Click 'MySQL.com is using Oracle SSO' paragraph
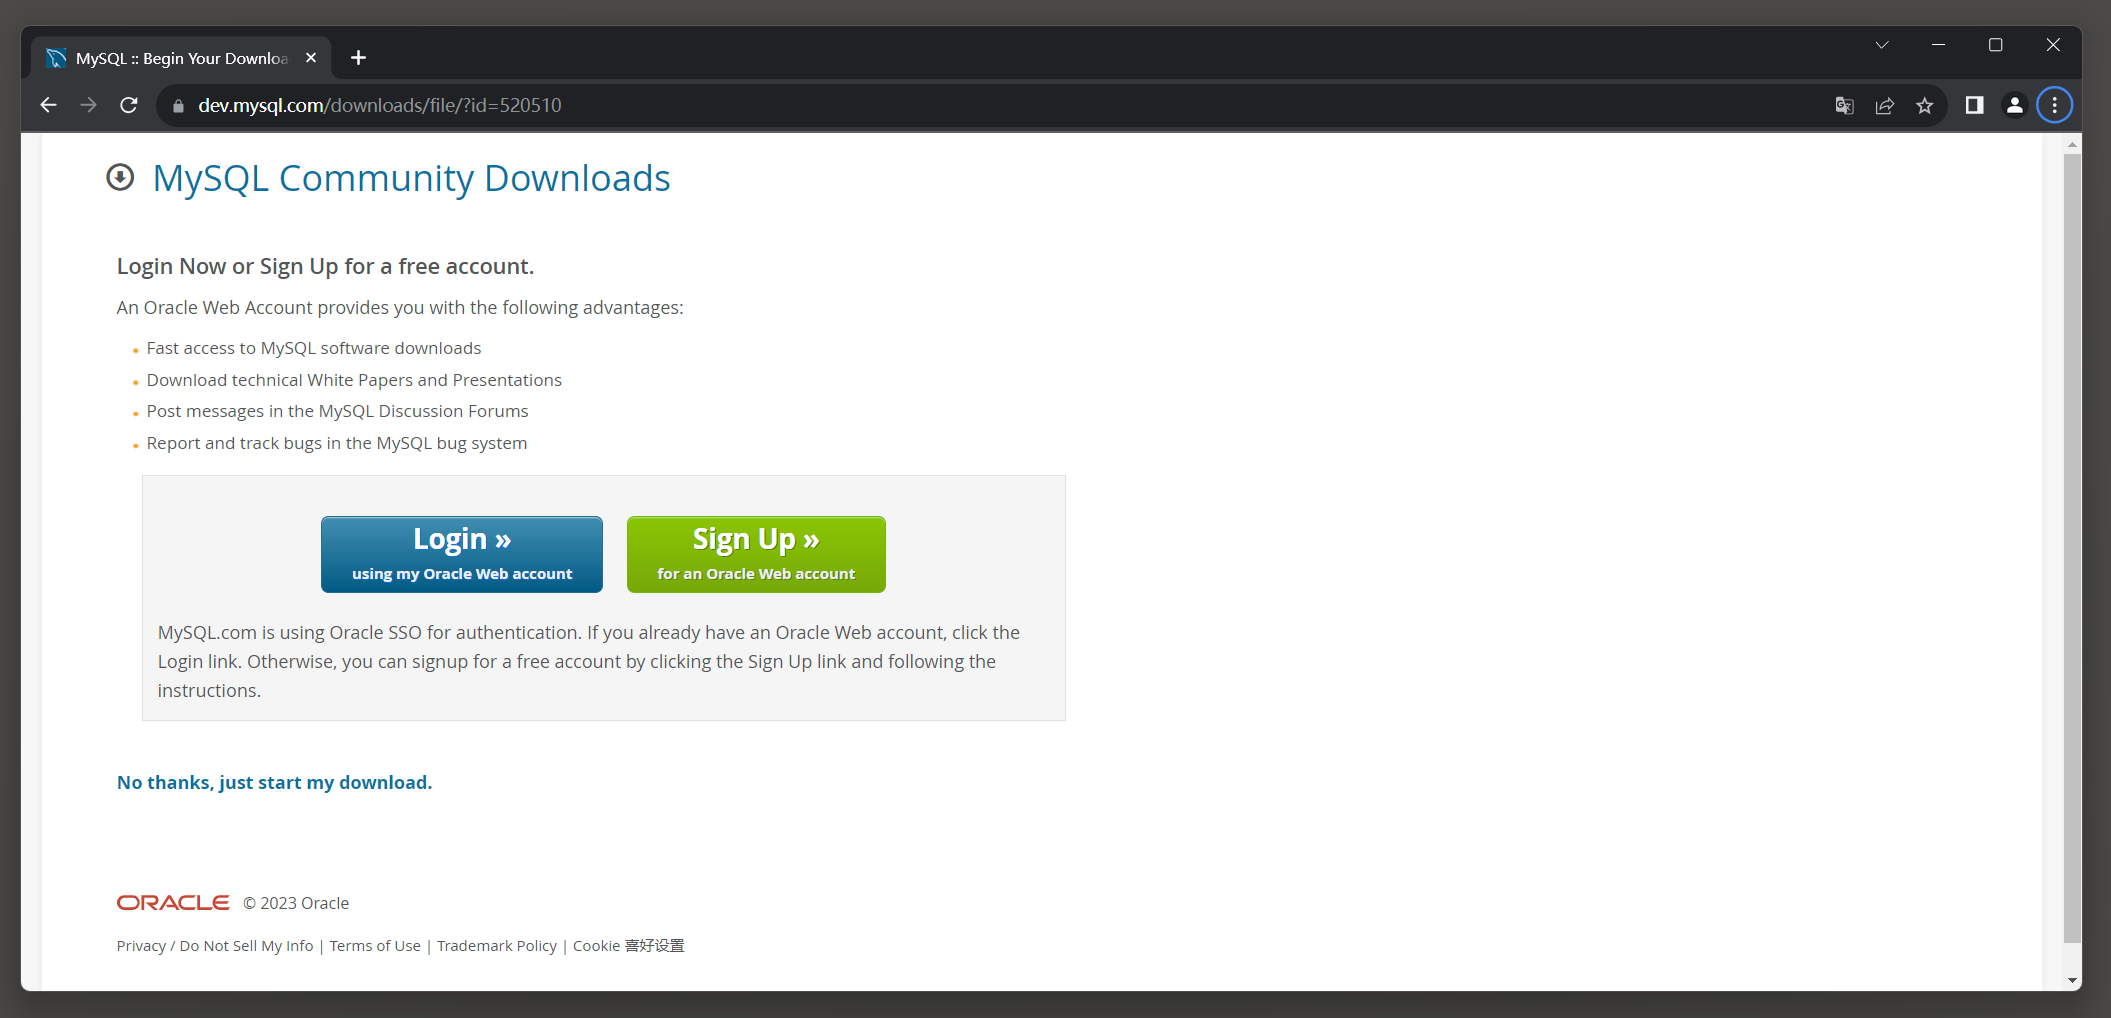The image size is (2111, 1018). 589,661
